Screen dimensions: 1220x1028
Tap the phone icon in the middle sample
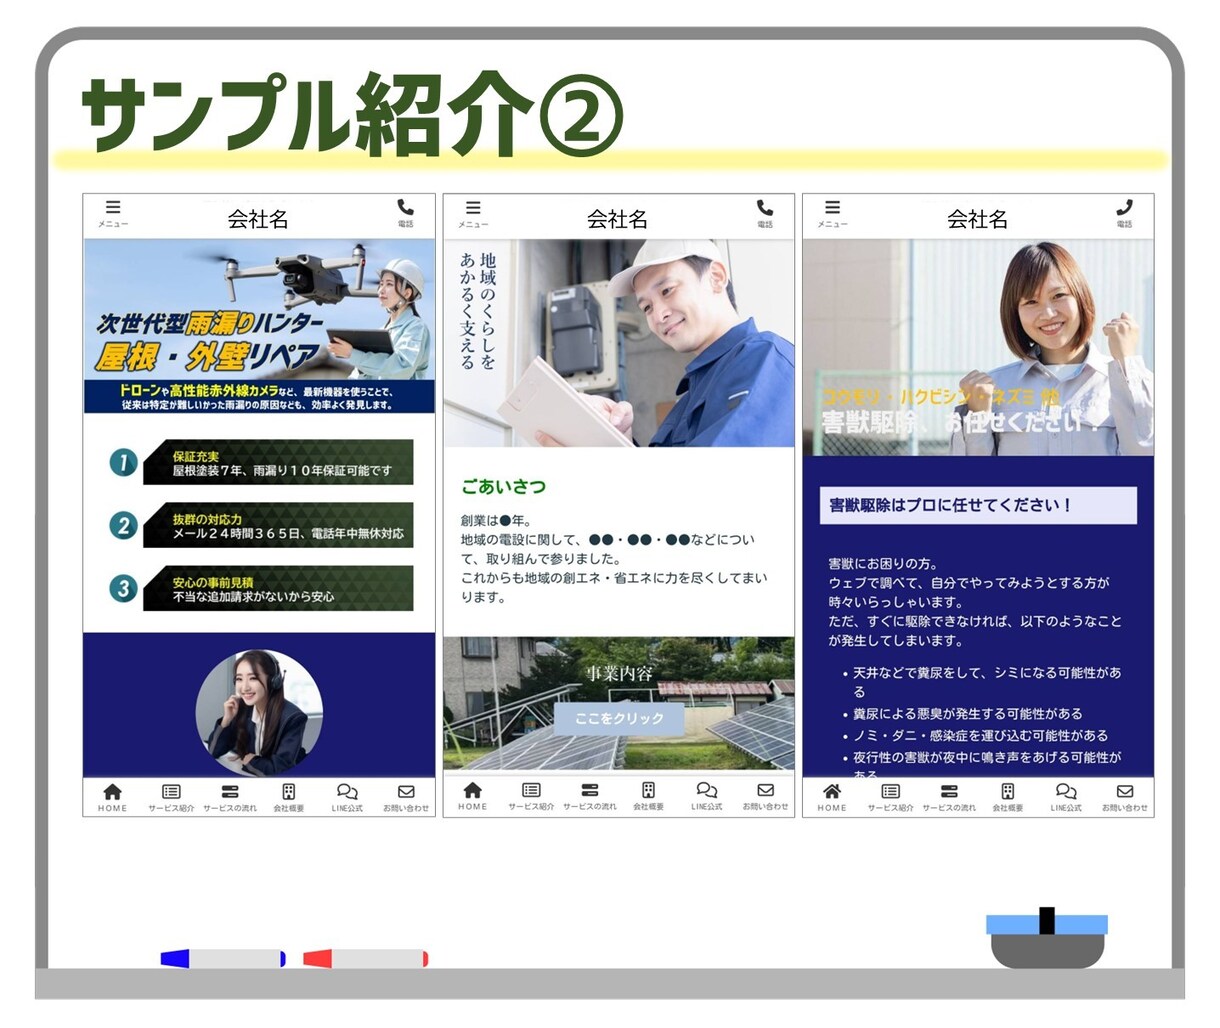[765, 213]
